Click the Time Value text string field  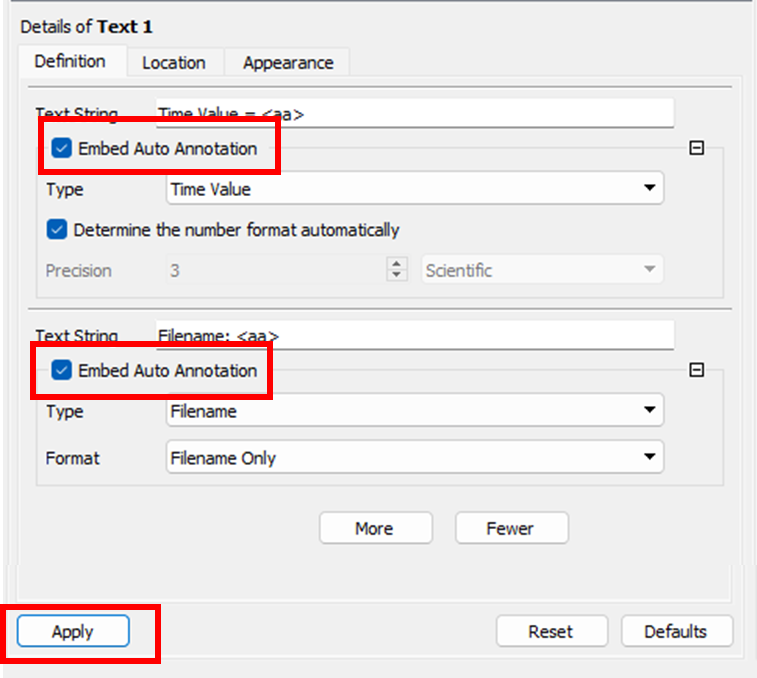415,114
